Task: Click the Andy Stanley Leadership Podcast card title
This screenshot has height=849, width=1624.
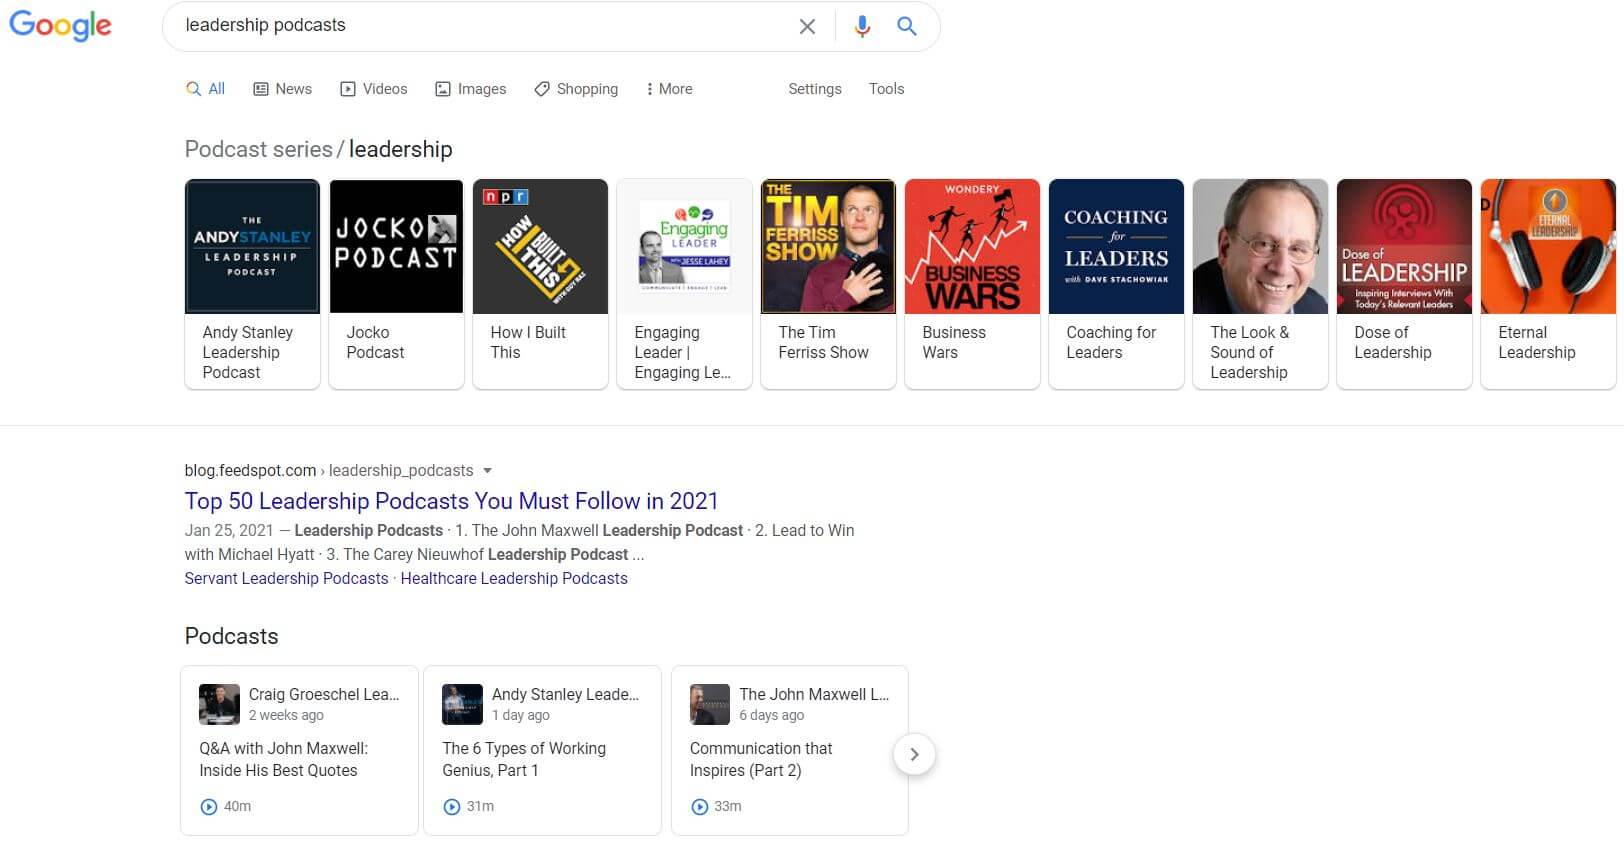Action: pos(247,352)
